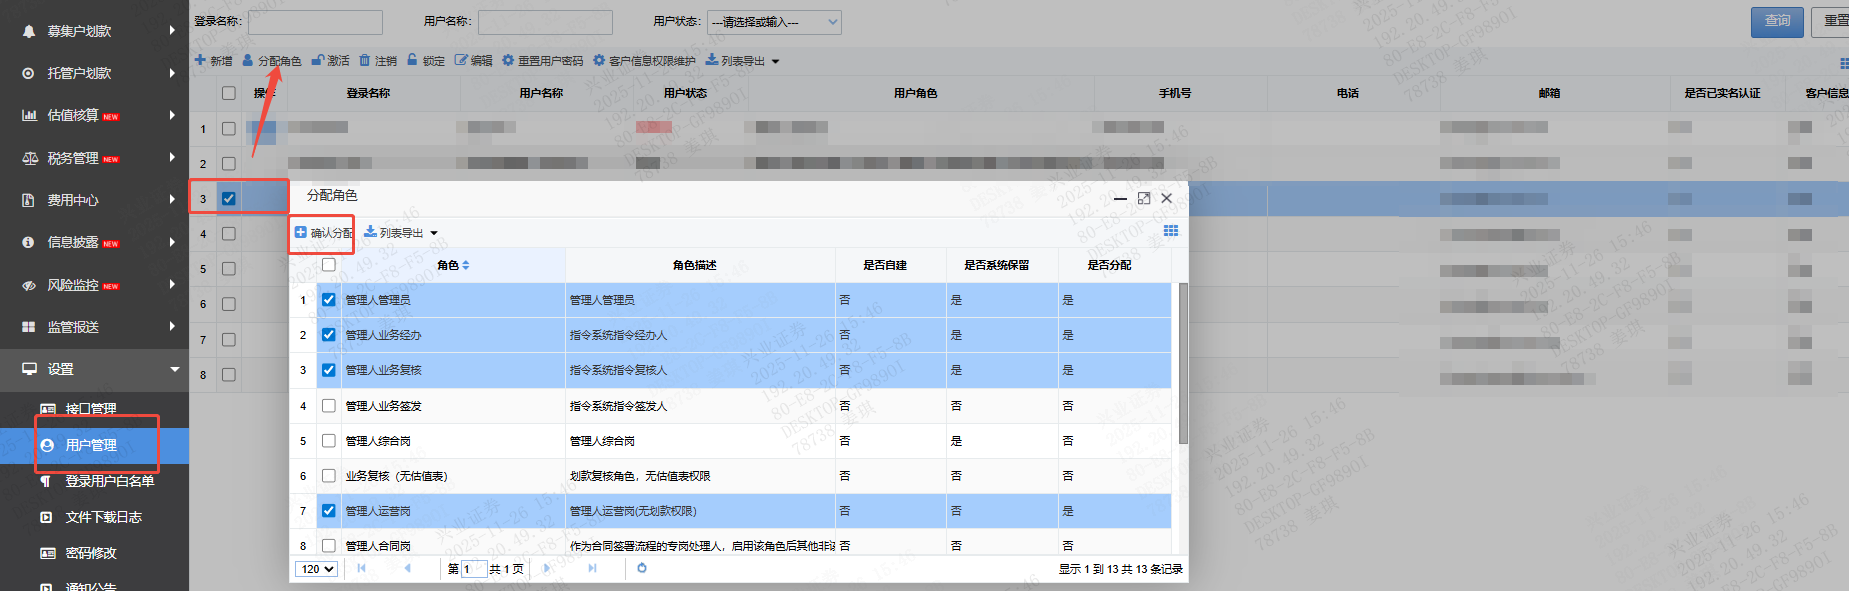Uncheck 管理人业务复核 role checkbox
This screenshot has width=1849, height=591.
click(328, 370)
